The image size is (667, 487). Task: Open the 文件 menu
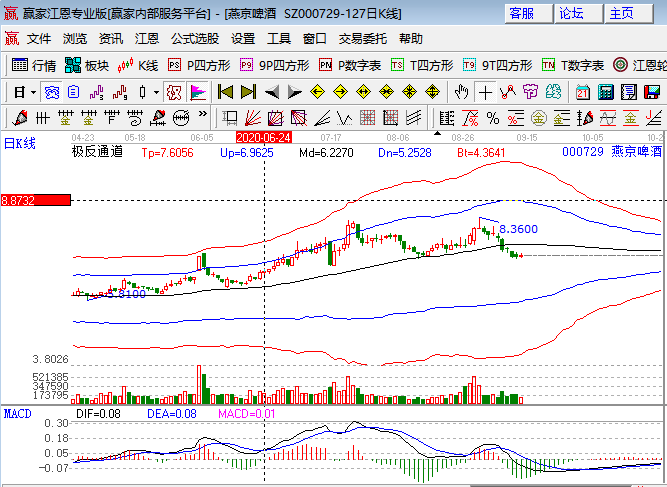tap(39, 39)
